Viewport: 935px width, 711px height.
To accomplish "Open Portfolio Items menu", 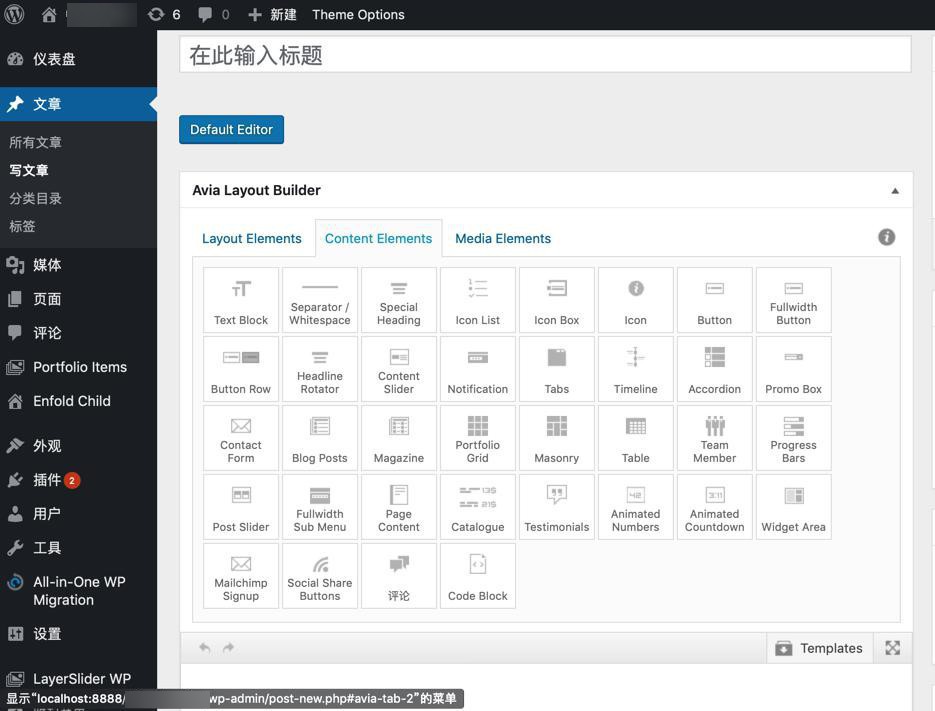I will coord(78,367).
